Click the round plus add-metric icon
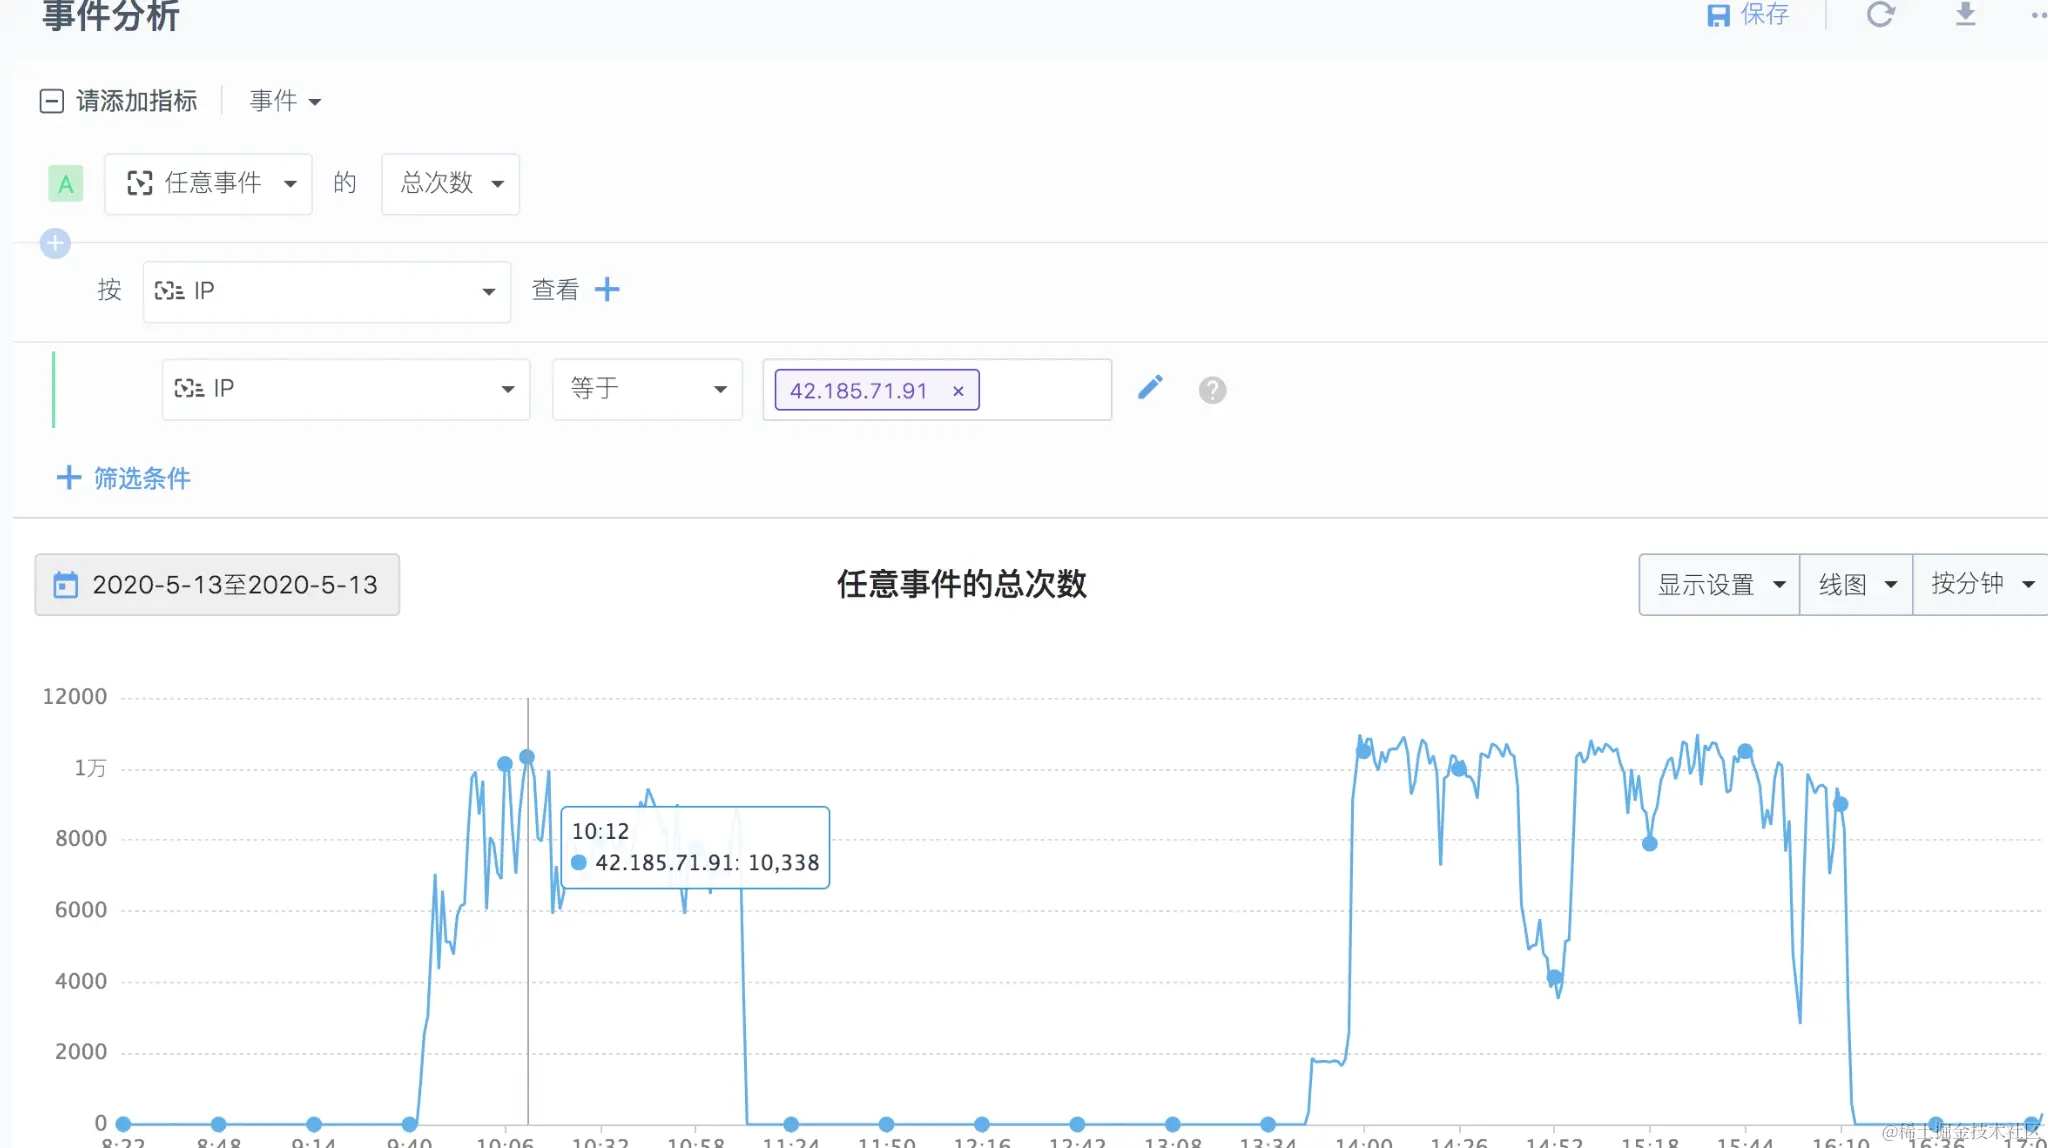Screen dimensions: 2048x1148 point(55,243)
